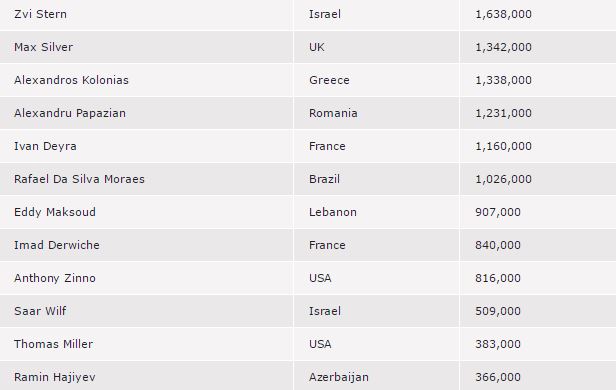Select Saar Wilf's name
This screenshot has height=390, width=616.
pyautogui.click(x=40, y=311)
